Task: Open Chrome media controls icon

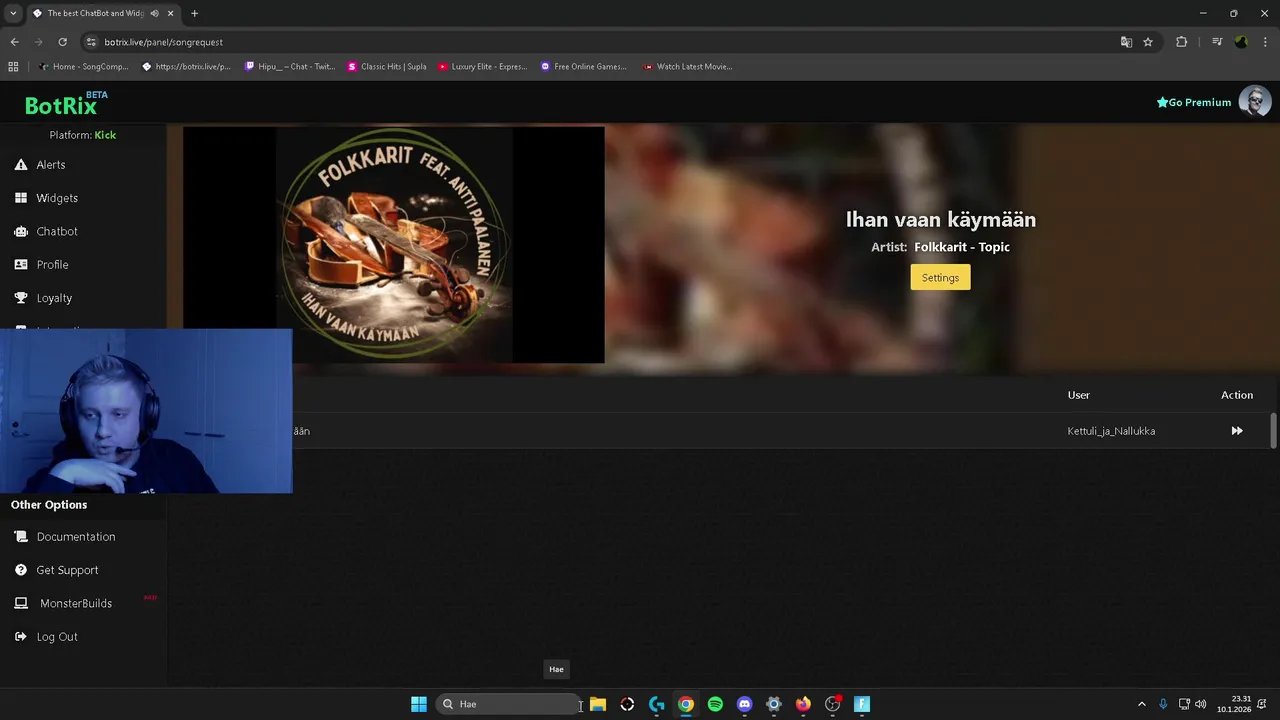Action: (x=1216, y=42)
